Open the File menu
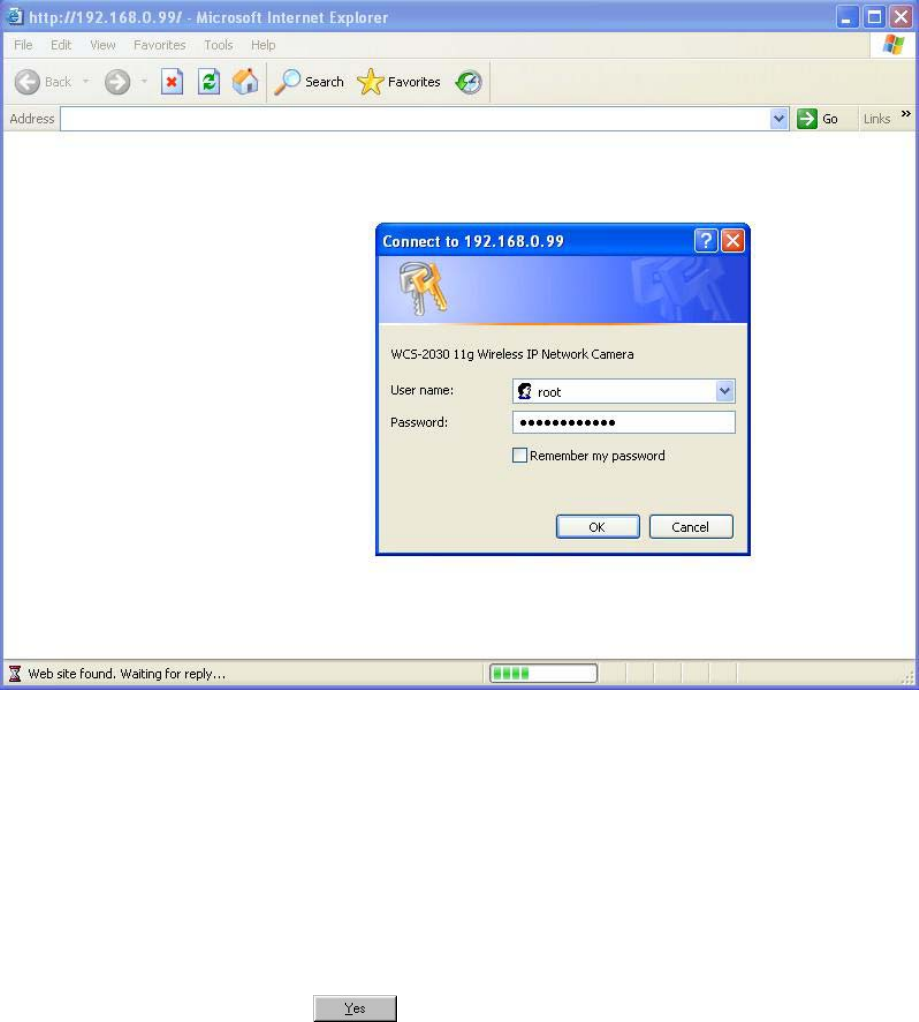 click(23, 45)
